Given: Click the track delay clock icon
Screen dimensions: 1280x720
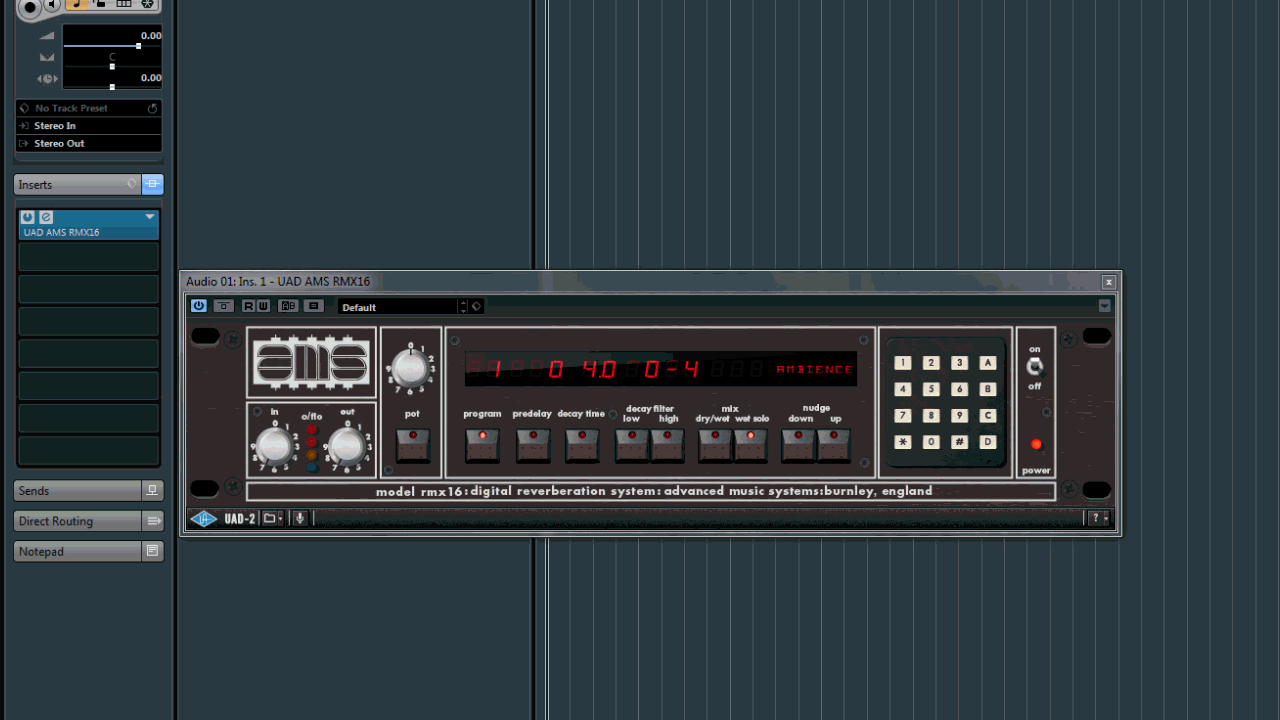Looking at the screenshot, I should 47,79.
